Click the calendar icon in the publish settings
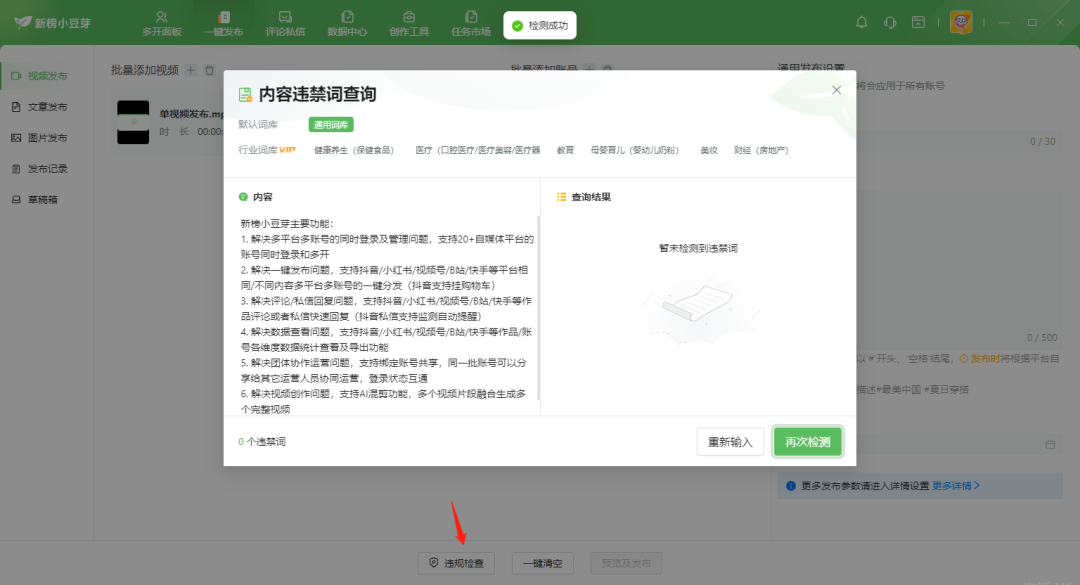The height and width of the screenshot is (585, 1080). (x=1050, y=444)
